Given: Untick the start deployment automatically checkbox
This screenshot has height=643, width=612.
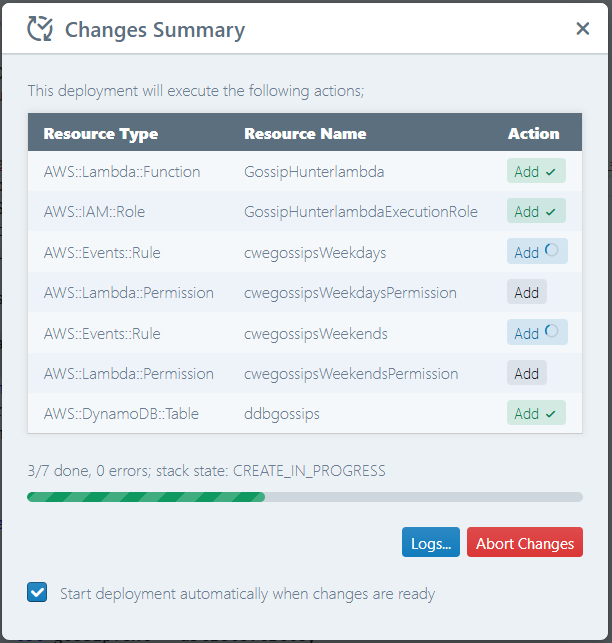Looking at the screenshot, I should pos(37,593).
